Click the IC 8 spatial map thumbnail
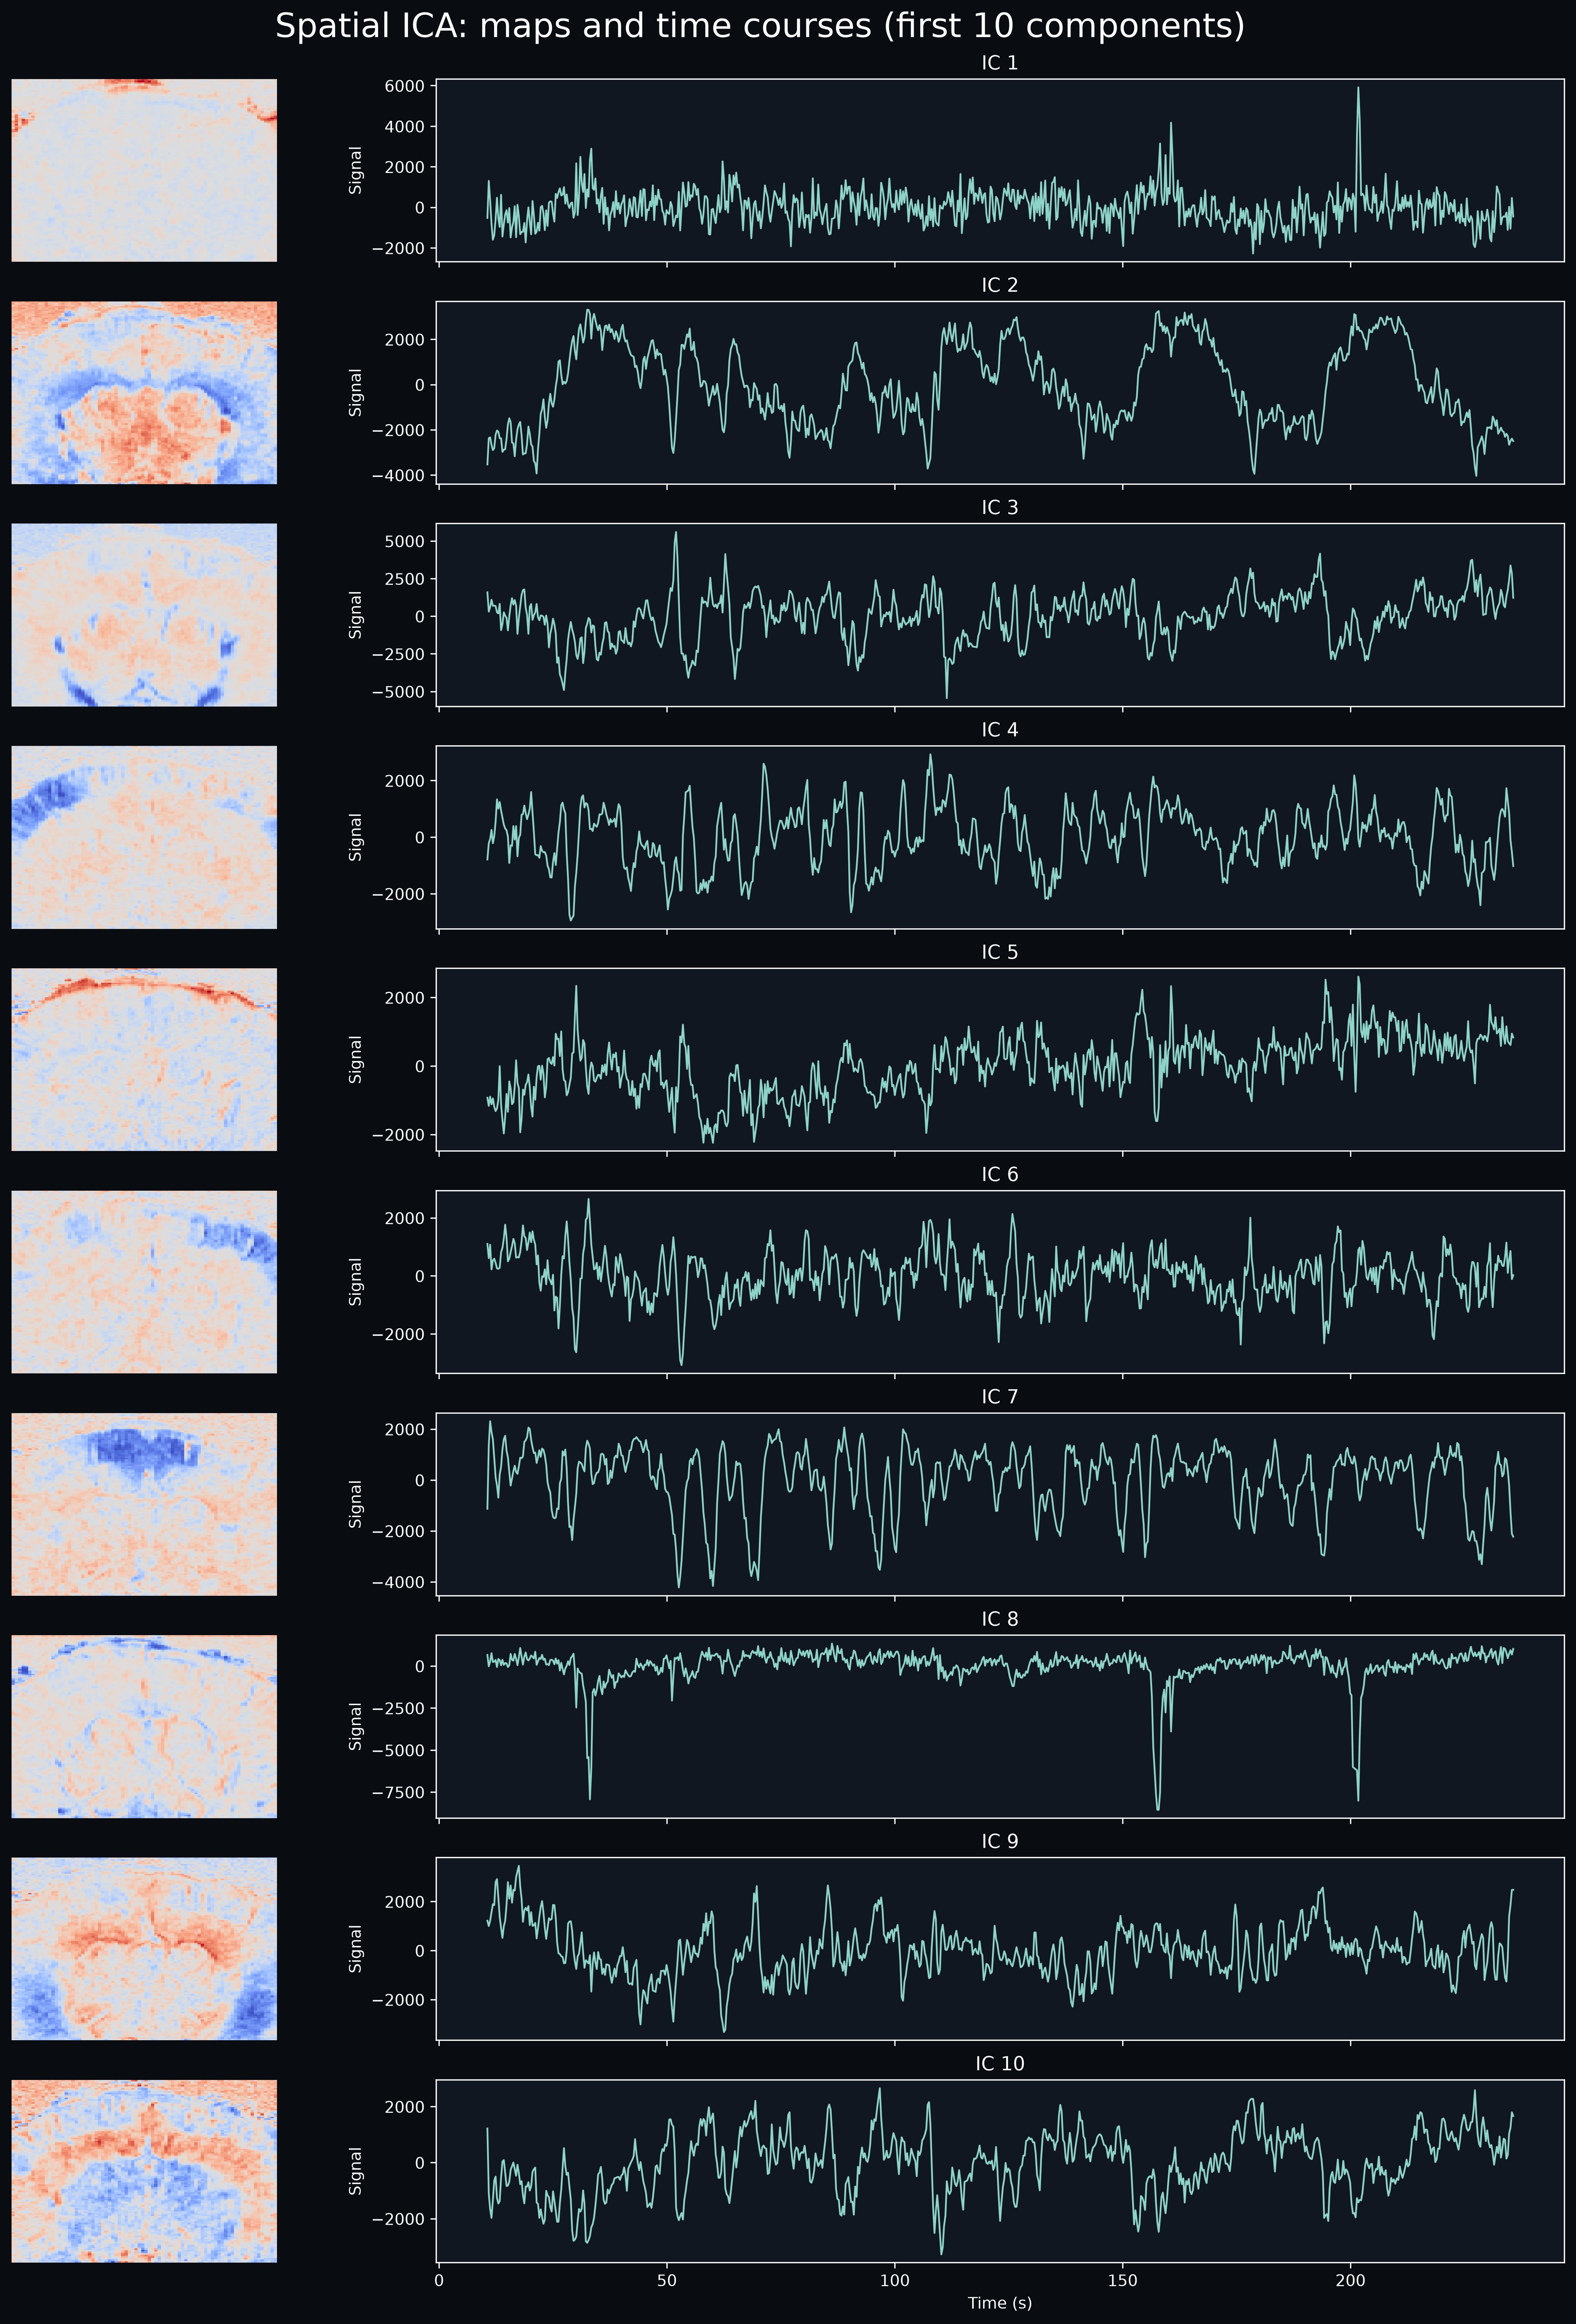This screenshot has width=1576, height=2324. pos(144,1726)
